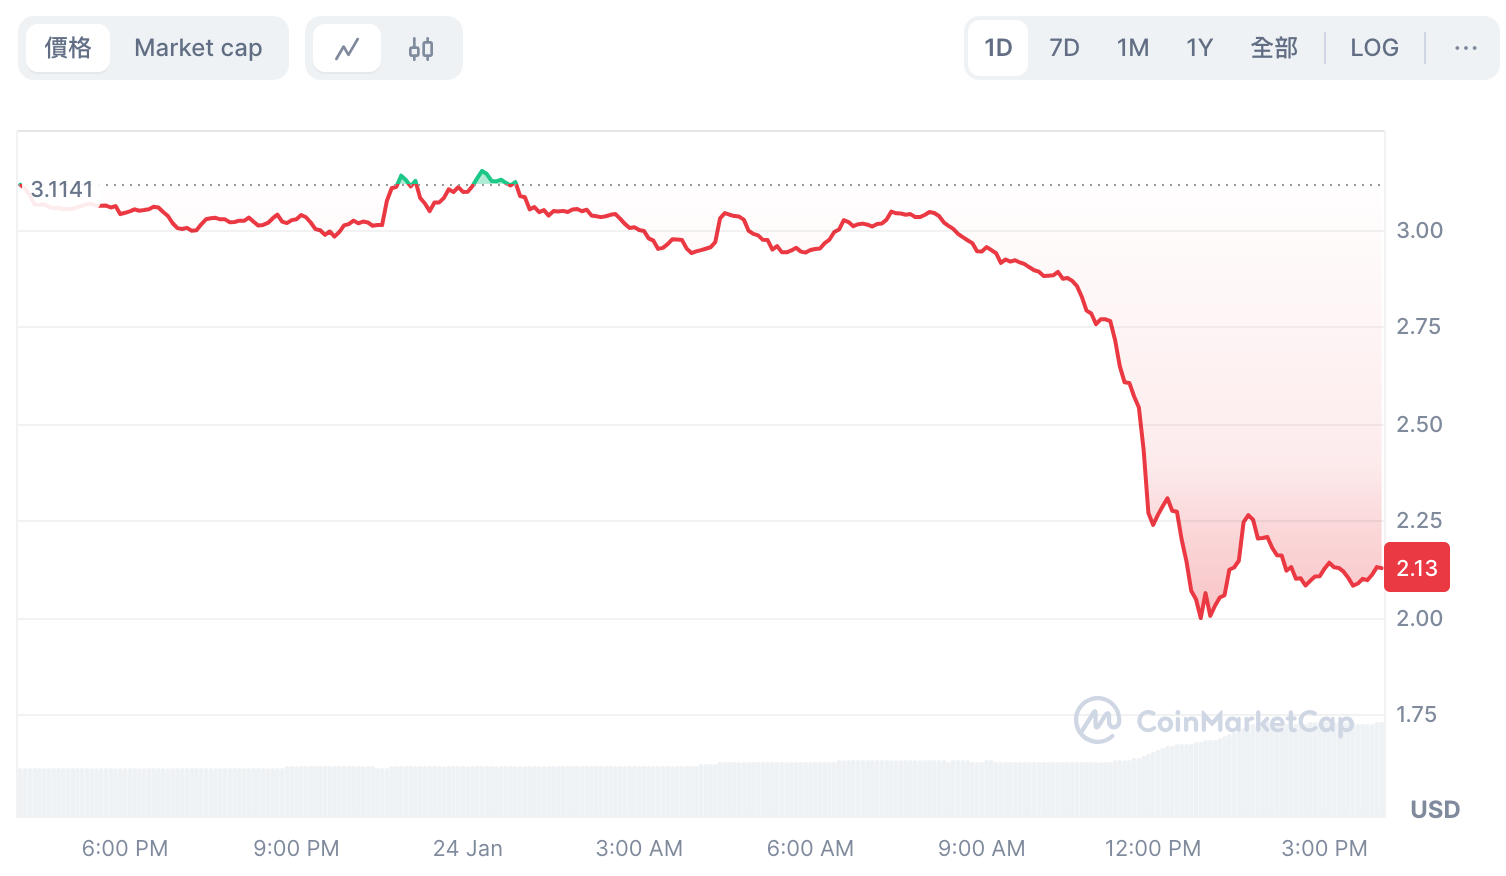Viewport: 1506px width, 876px height.
Task: Click the 24 Jan axis label
Action: (468, 847)
